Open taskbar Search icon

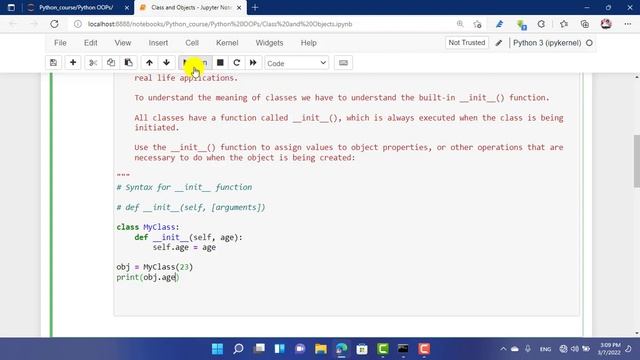pyautogui.click(x=238, y=349)
